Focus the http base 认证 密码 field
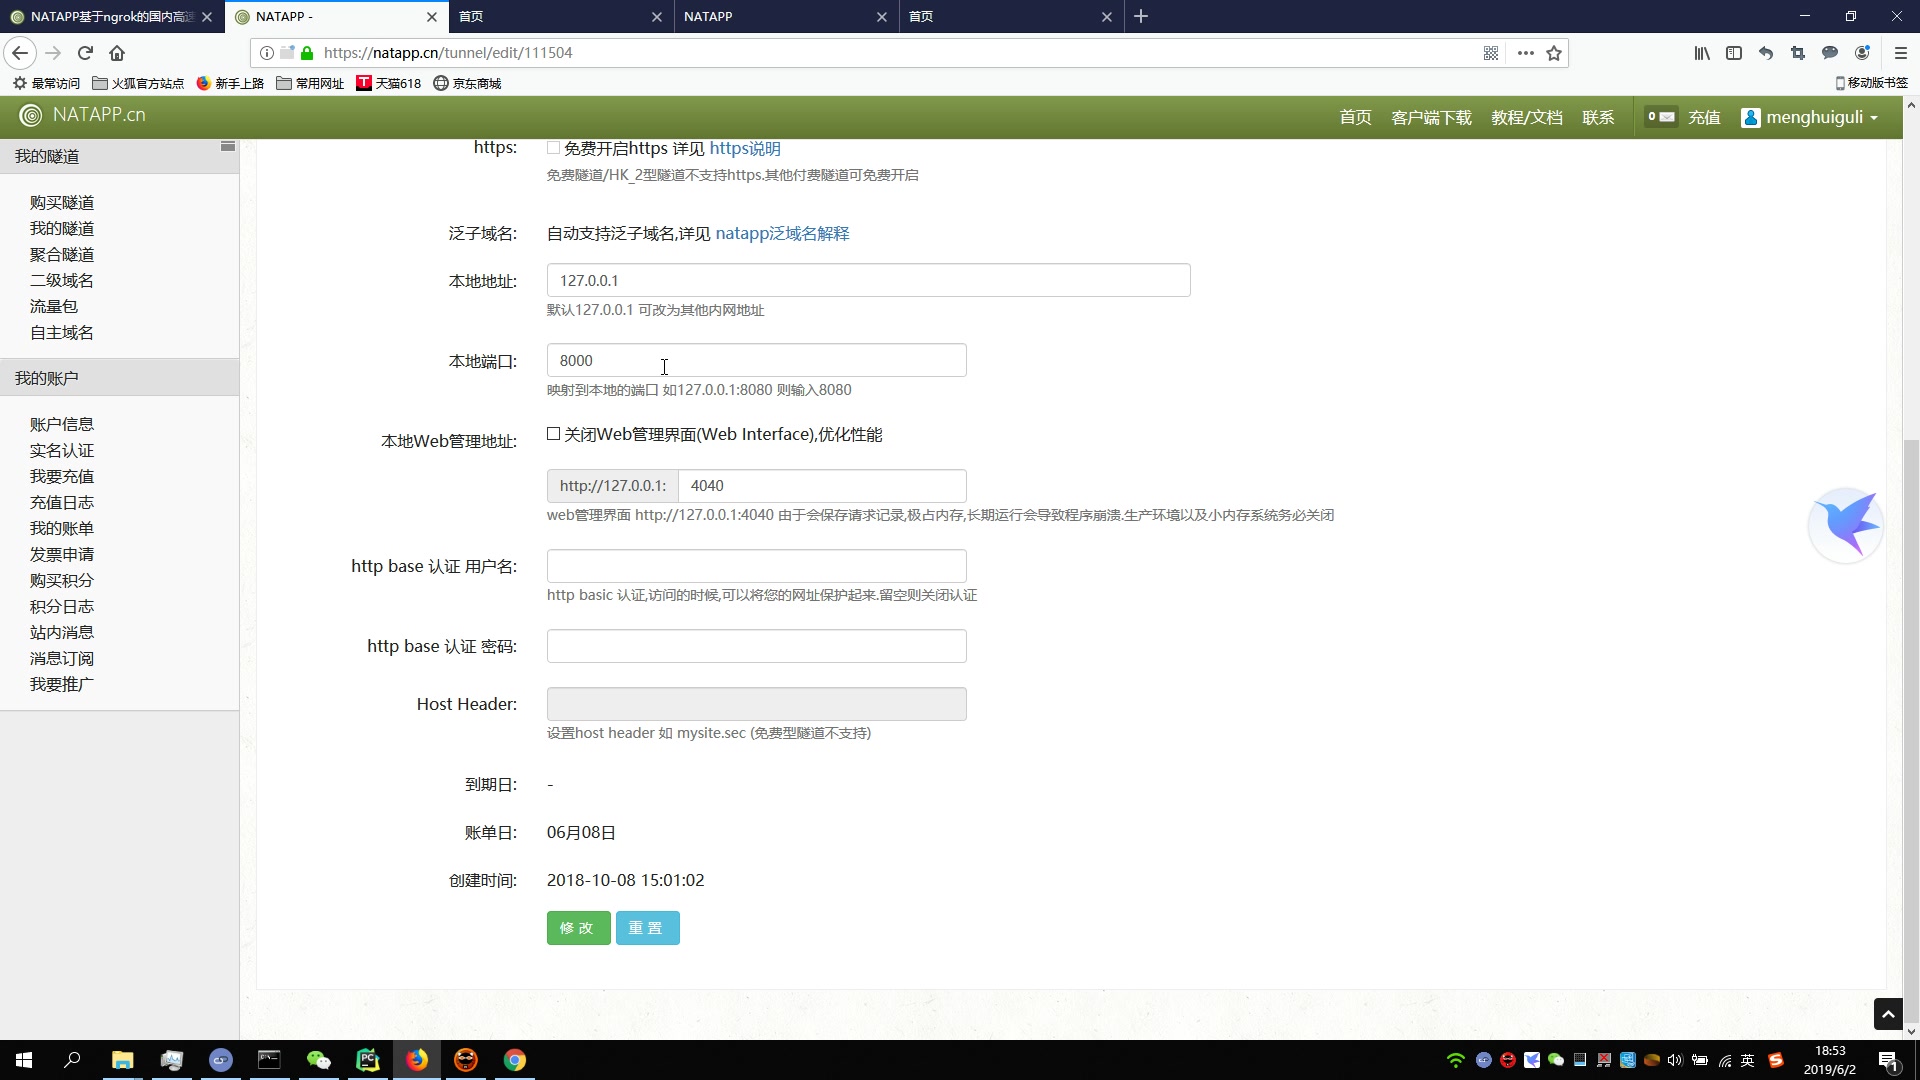Viewport: 1920px width, 1080px height. tap(756, 646)
